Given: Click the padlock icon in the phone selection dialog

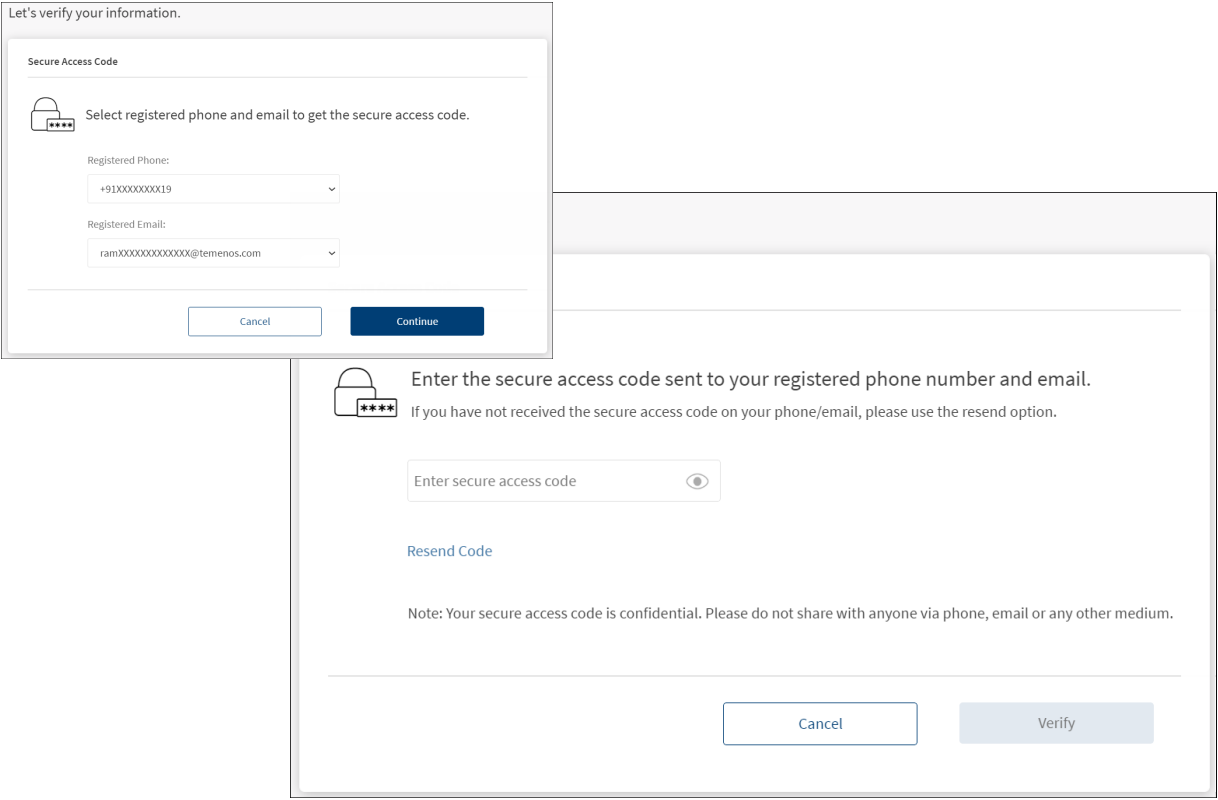Looking at the screenshot, I should [52, 115].
